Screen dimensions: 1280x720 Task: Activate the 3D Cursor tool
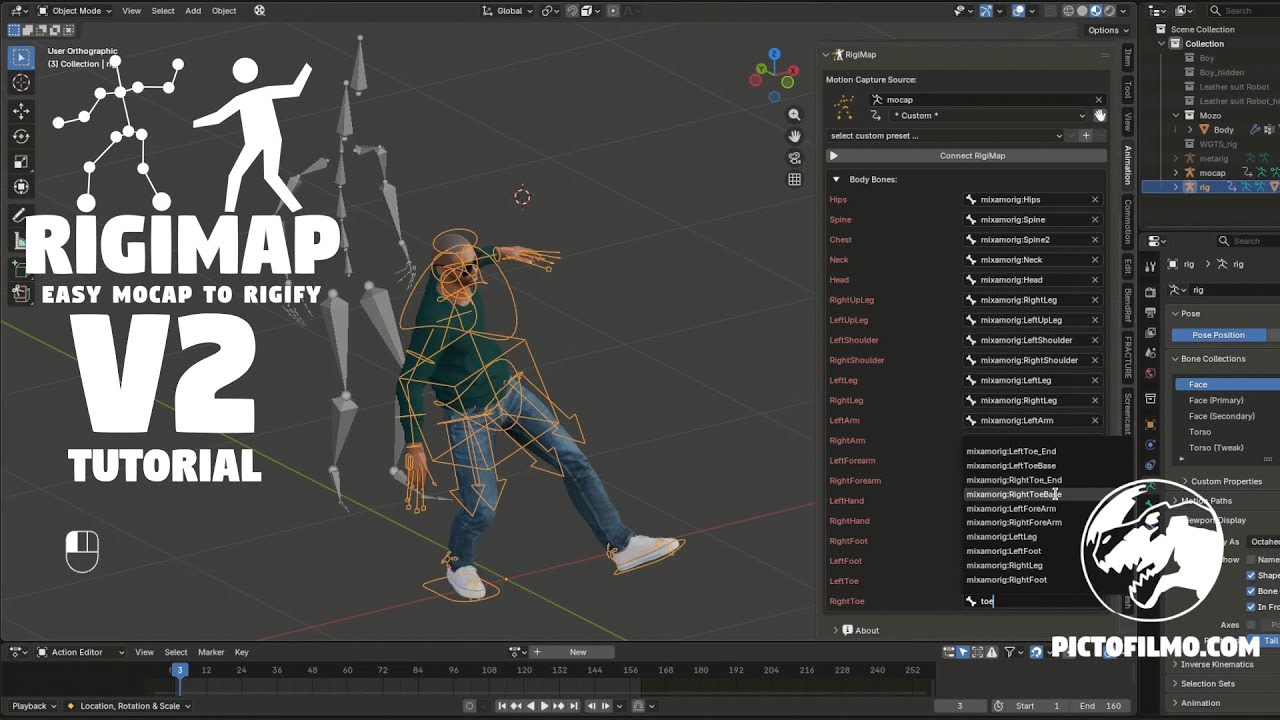point(21,83)
